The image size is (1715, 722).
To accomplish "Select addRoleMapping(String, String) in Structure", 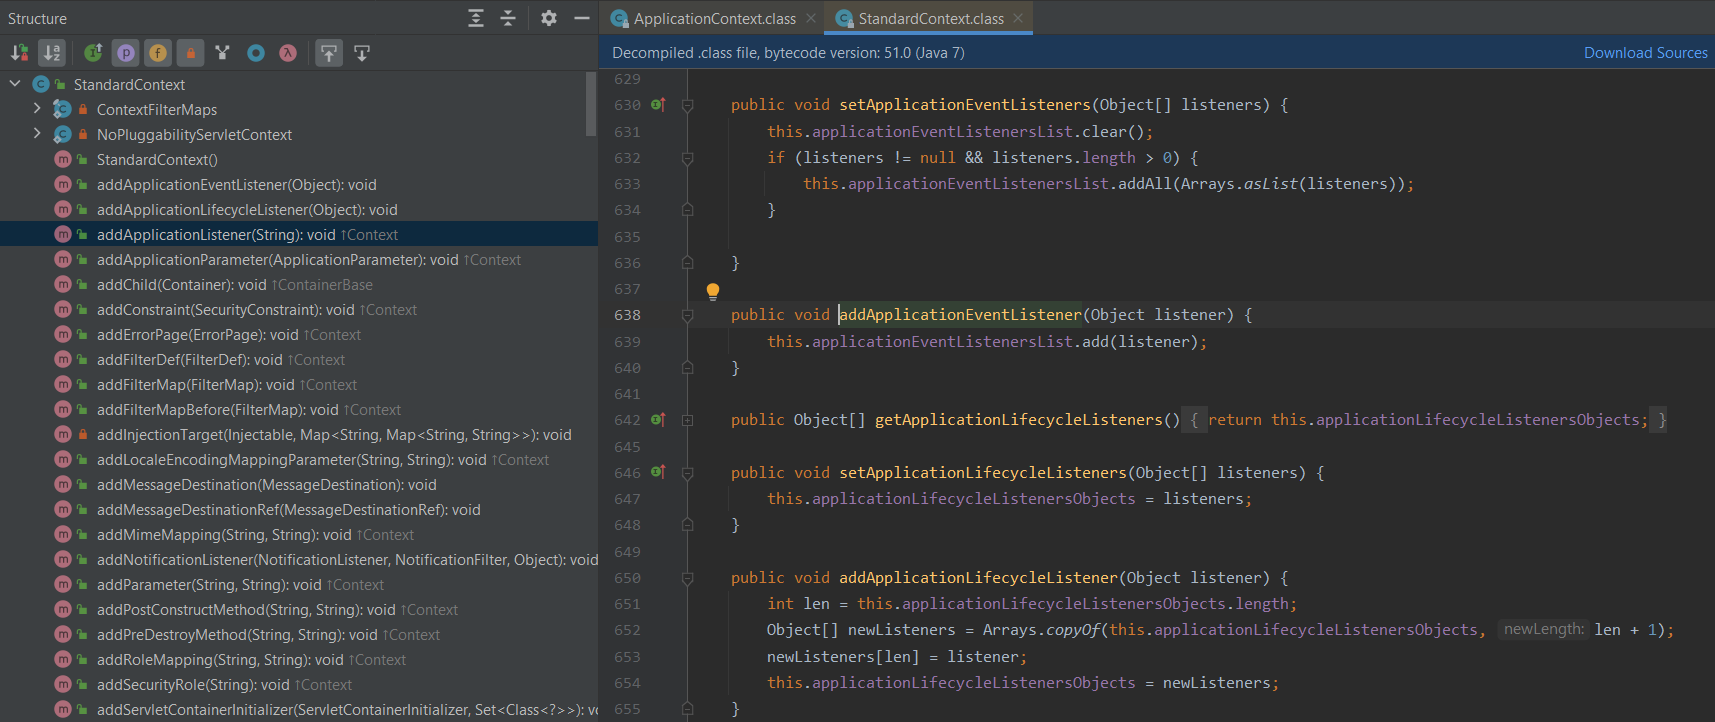I will pyautogui.click(x=299, y=659).
